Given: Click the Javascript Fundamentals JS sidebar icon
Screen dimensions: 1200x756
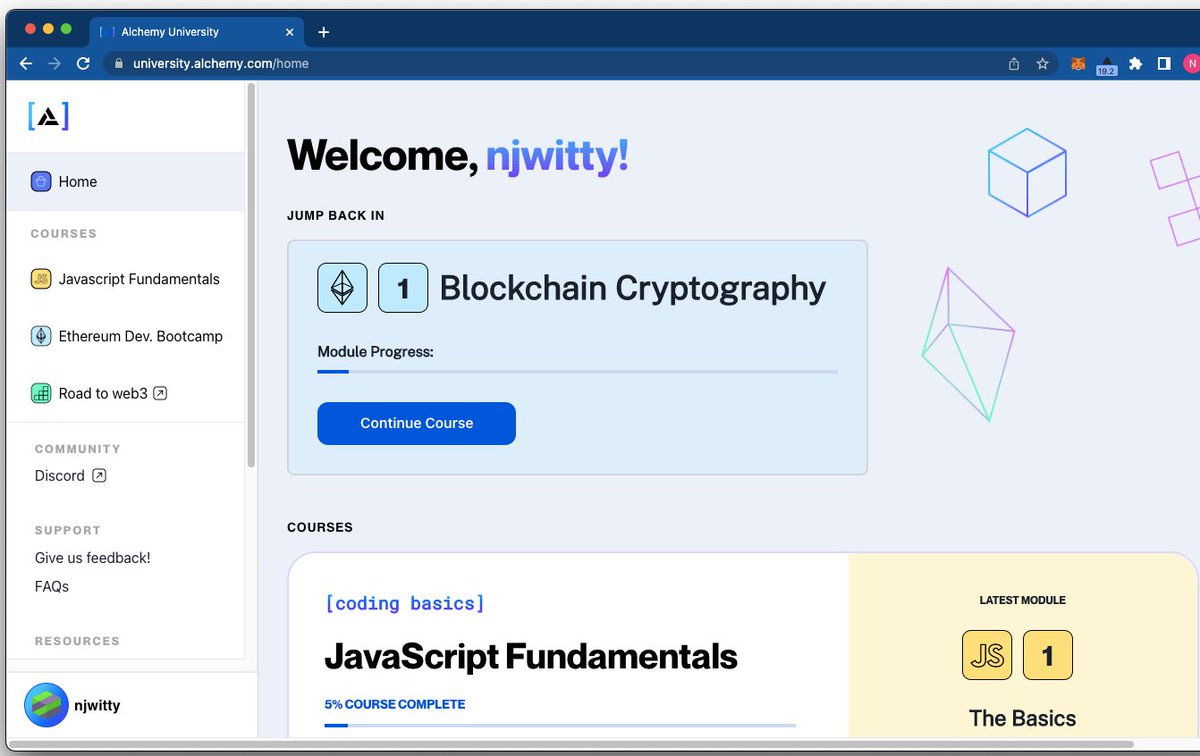Looking at the screenshot, I should click(41, 279).
